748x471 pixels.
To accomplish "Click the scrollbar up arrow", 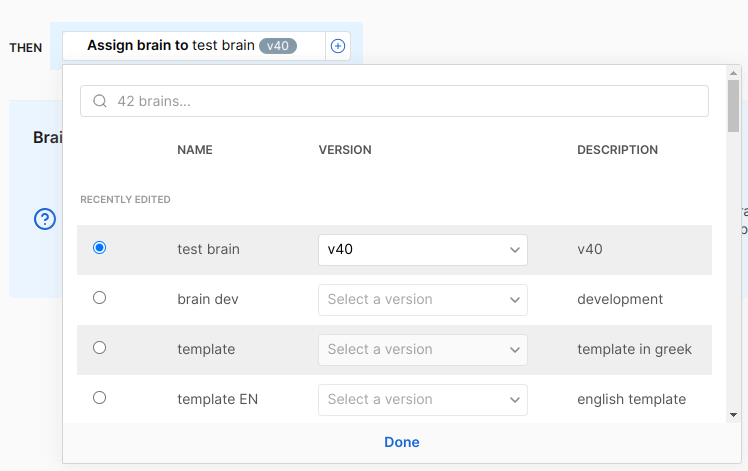I will (x=733, y=73).
